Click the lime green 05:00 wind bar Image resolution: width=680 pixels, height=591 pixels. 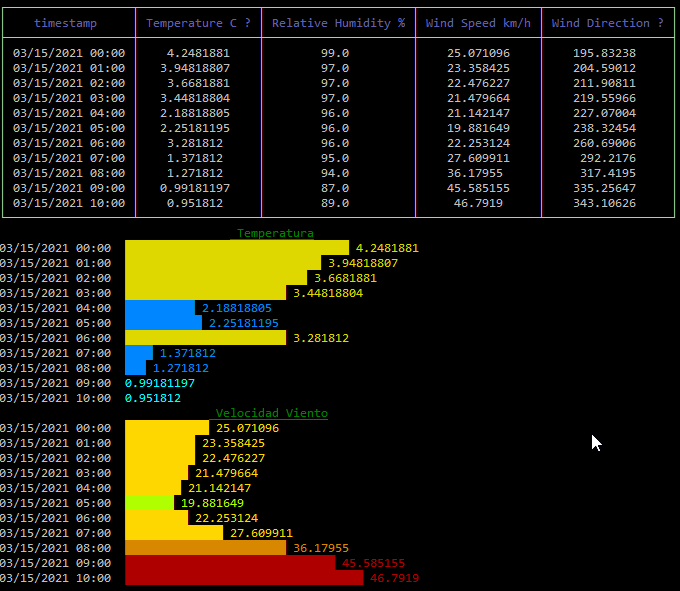tap(150, 503)
